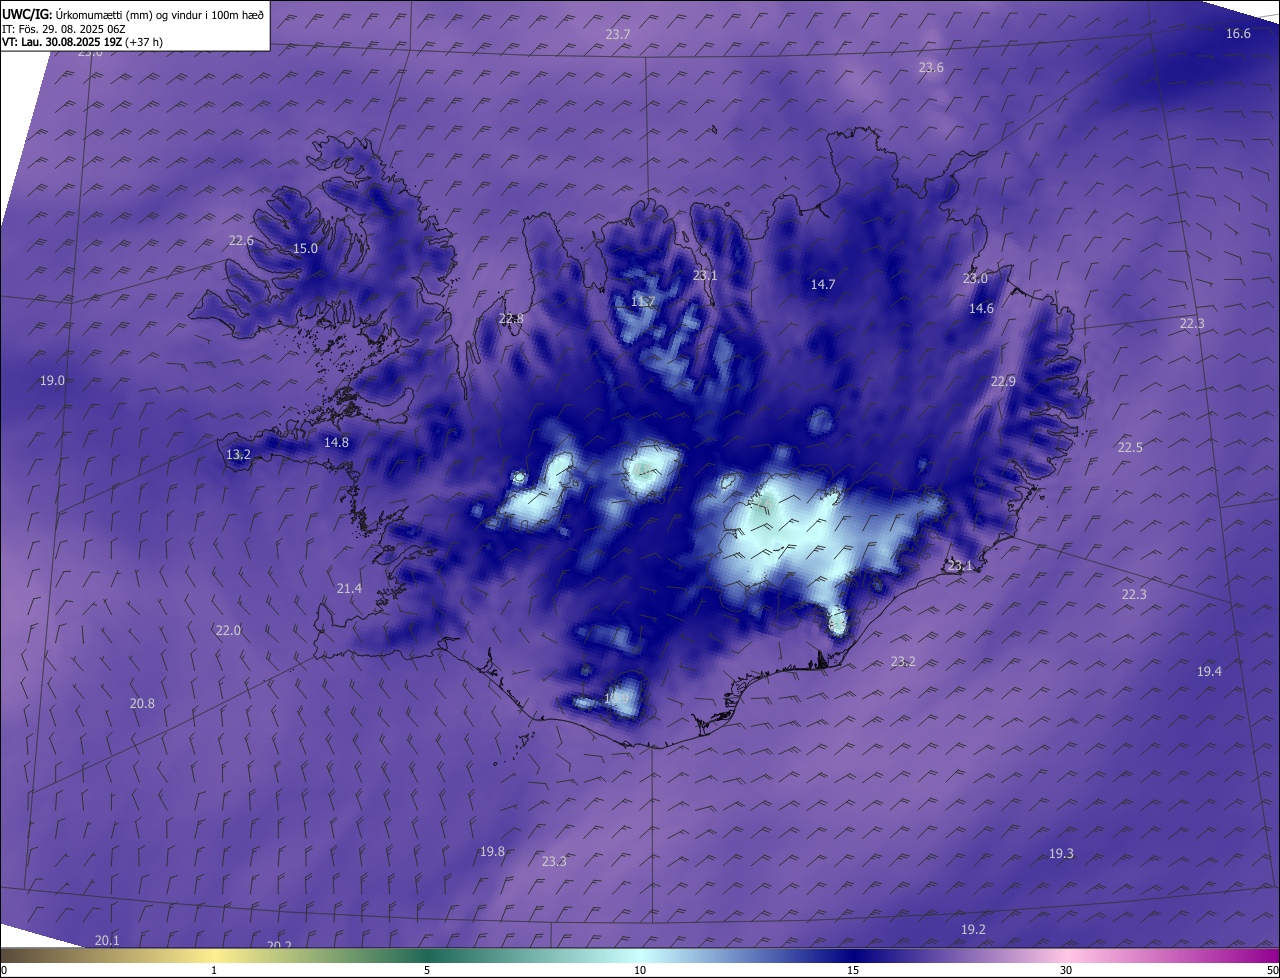The height and width of the screenshot is (978, 1280).
Task: Click the 20.1 value label
Action: click(107, 941)
